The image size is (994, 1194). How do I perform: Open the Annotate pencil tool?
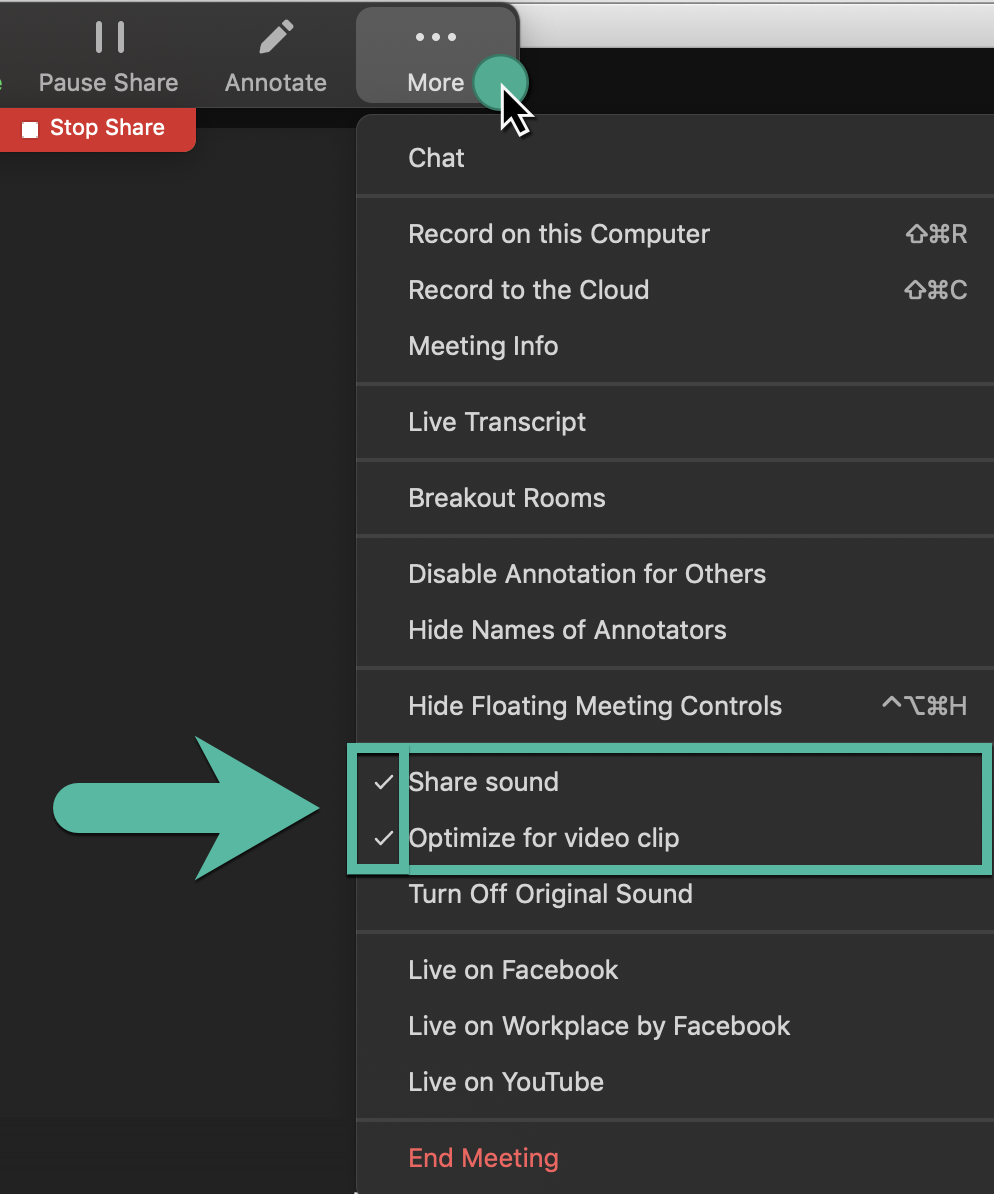click(275, 38)
